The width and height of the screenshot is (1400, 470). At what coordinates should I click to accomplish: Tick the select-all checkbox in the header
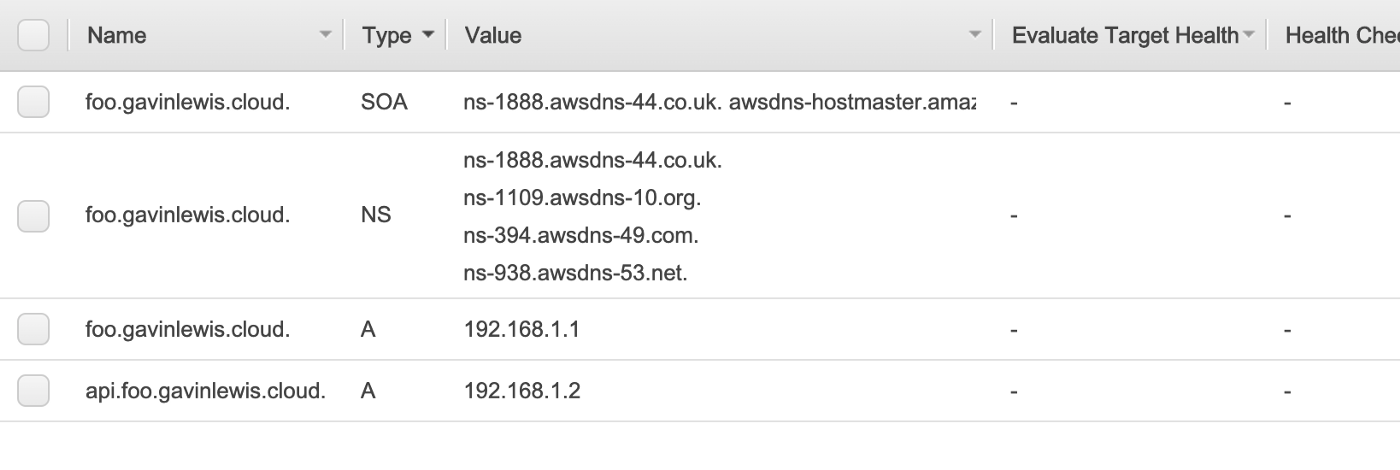[x=33, y=35]
